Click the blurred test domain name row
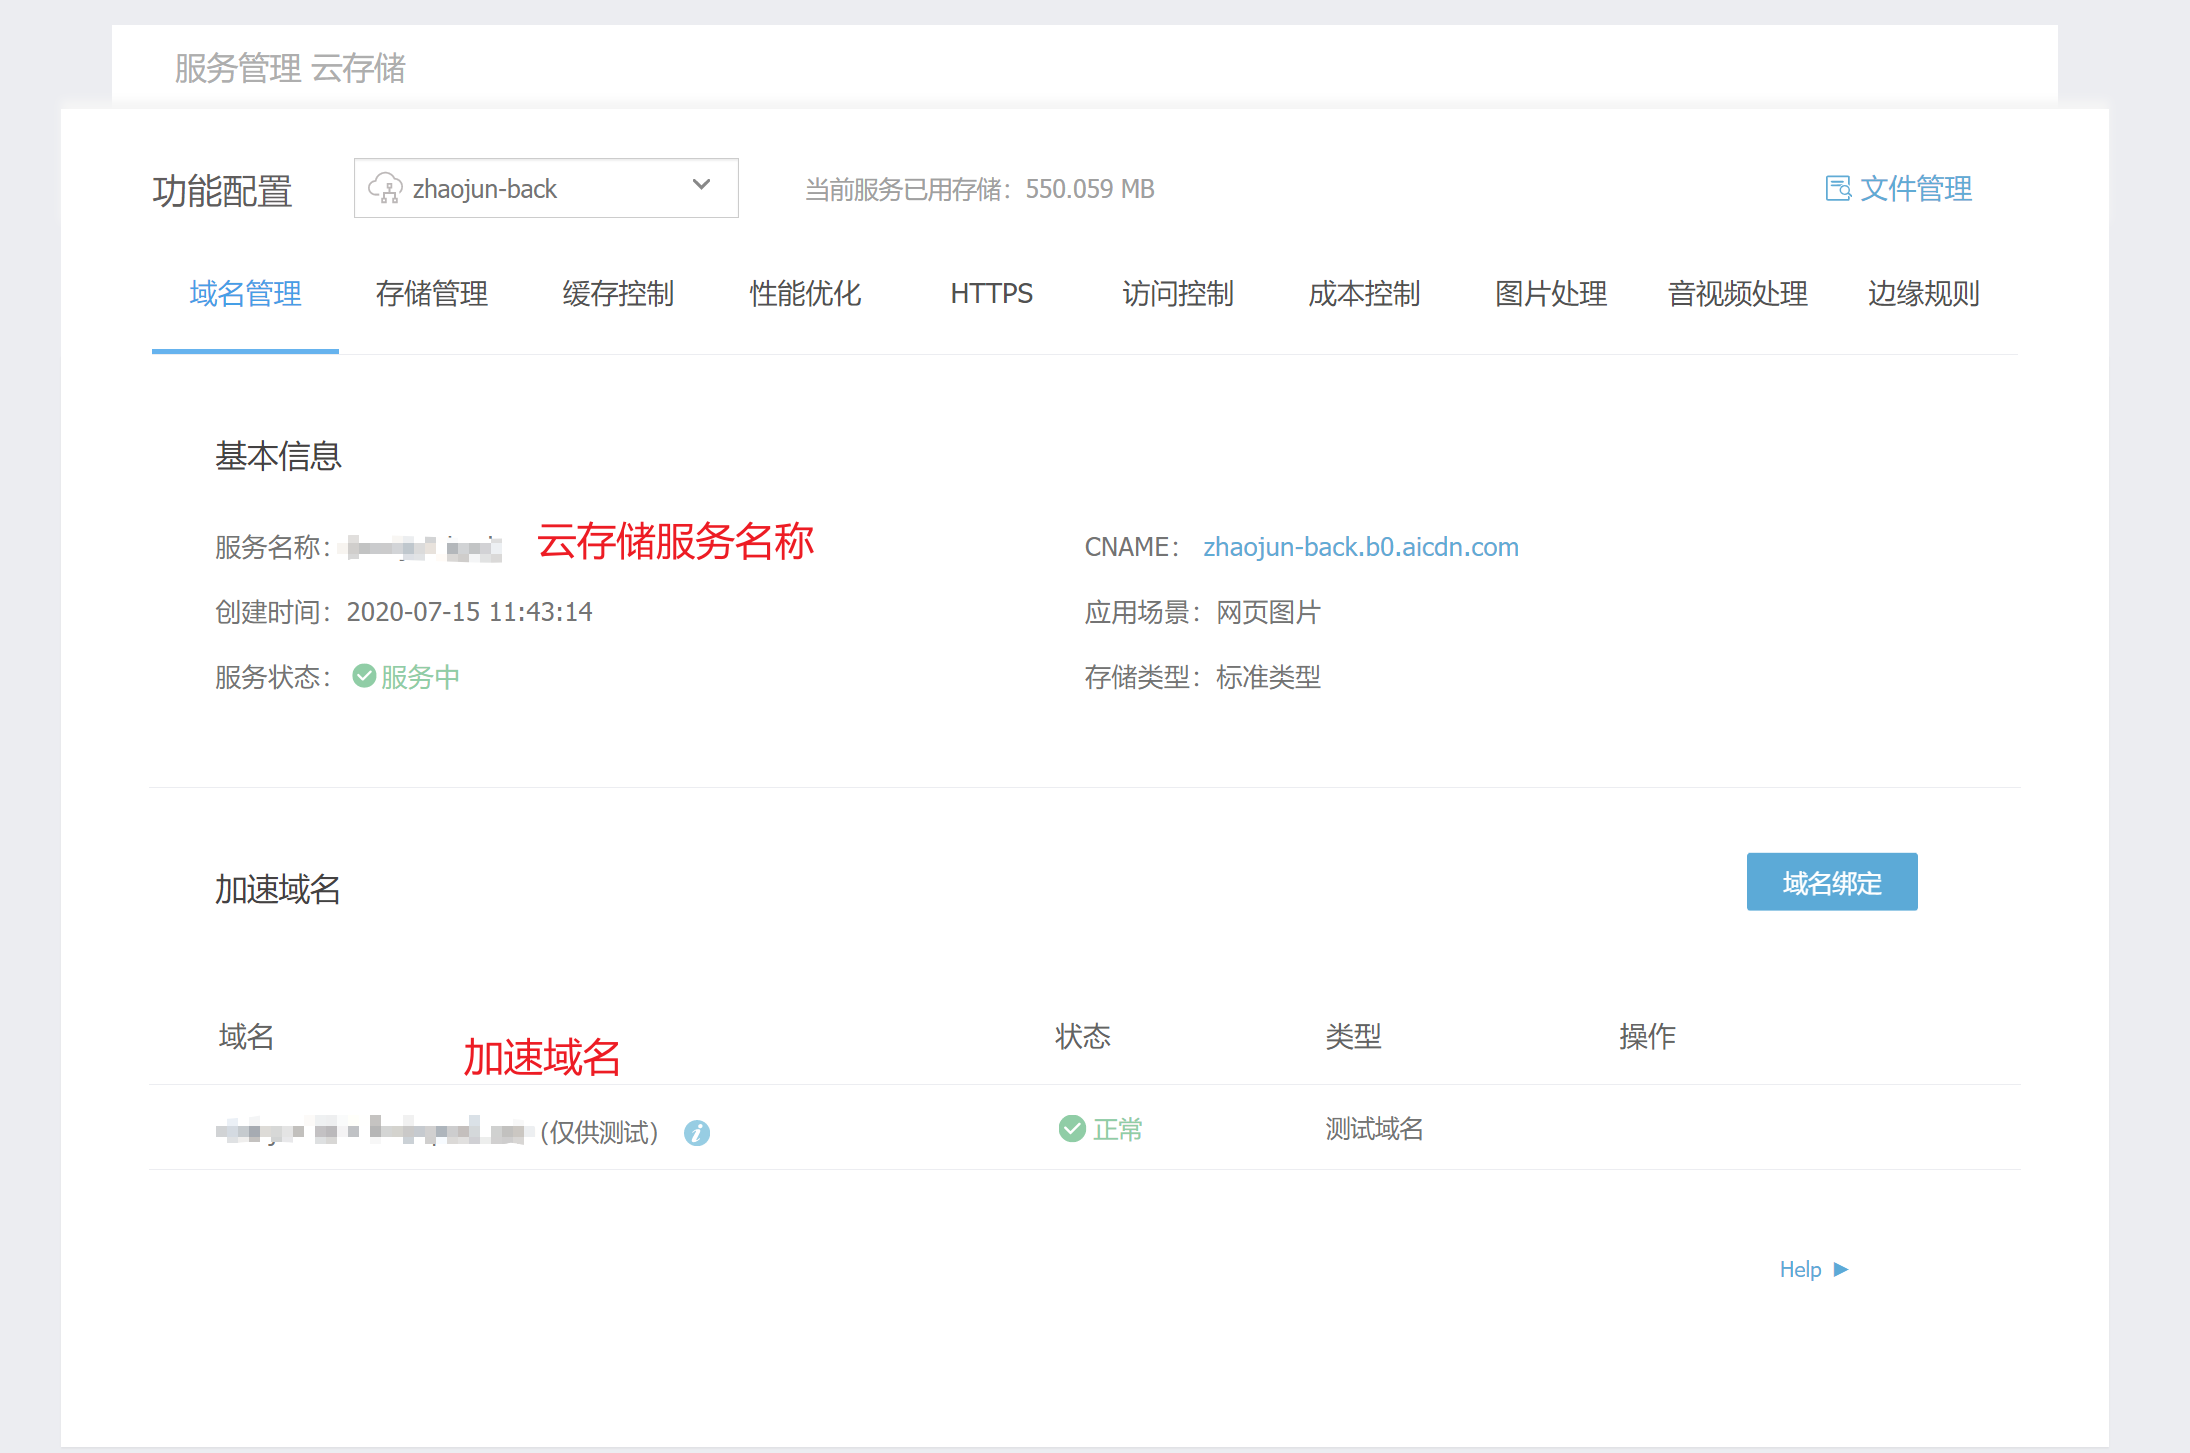The image size is (2190, 1453). tap(370, 1131)
